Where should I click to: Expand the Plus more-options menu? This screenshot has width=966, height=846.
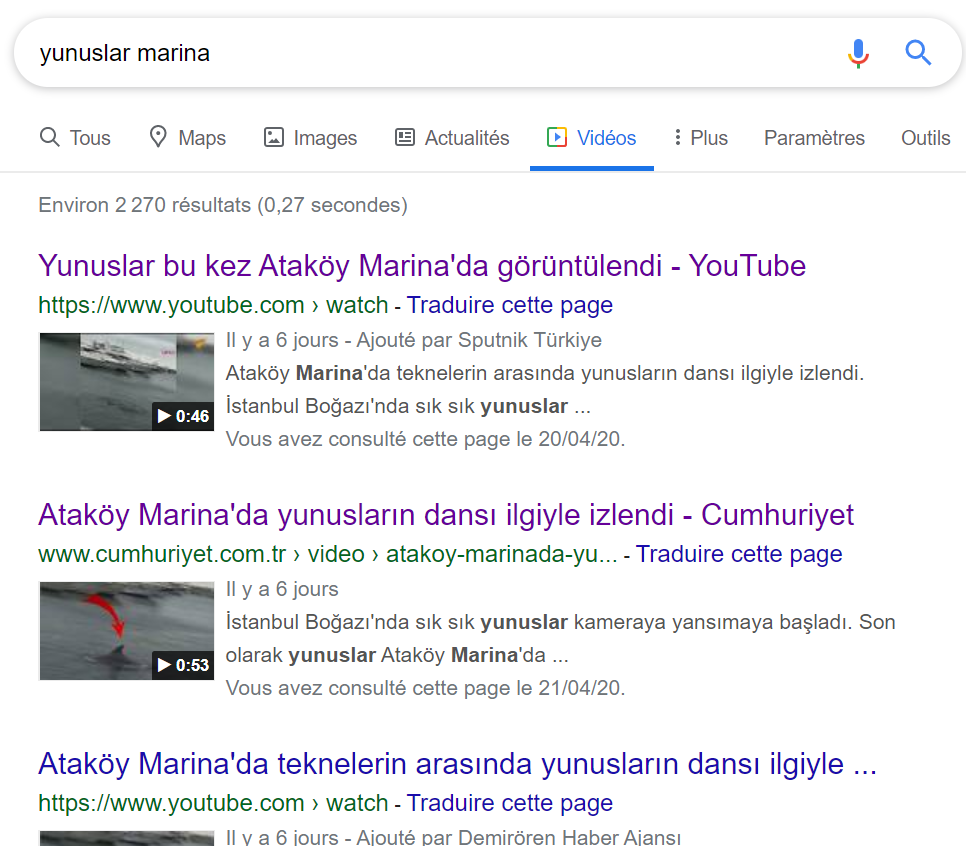tap(700, 137)
